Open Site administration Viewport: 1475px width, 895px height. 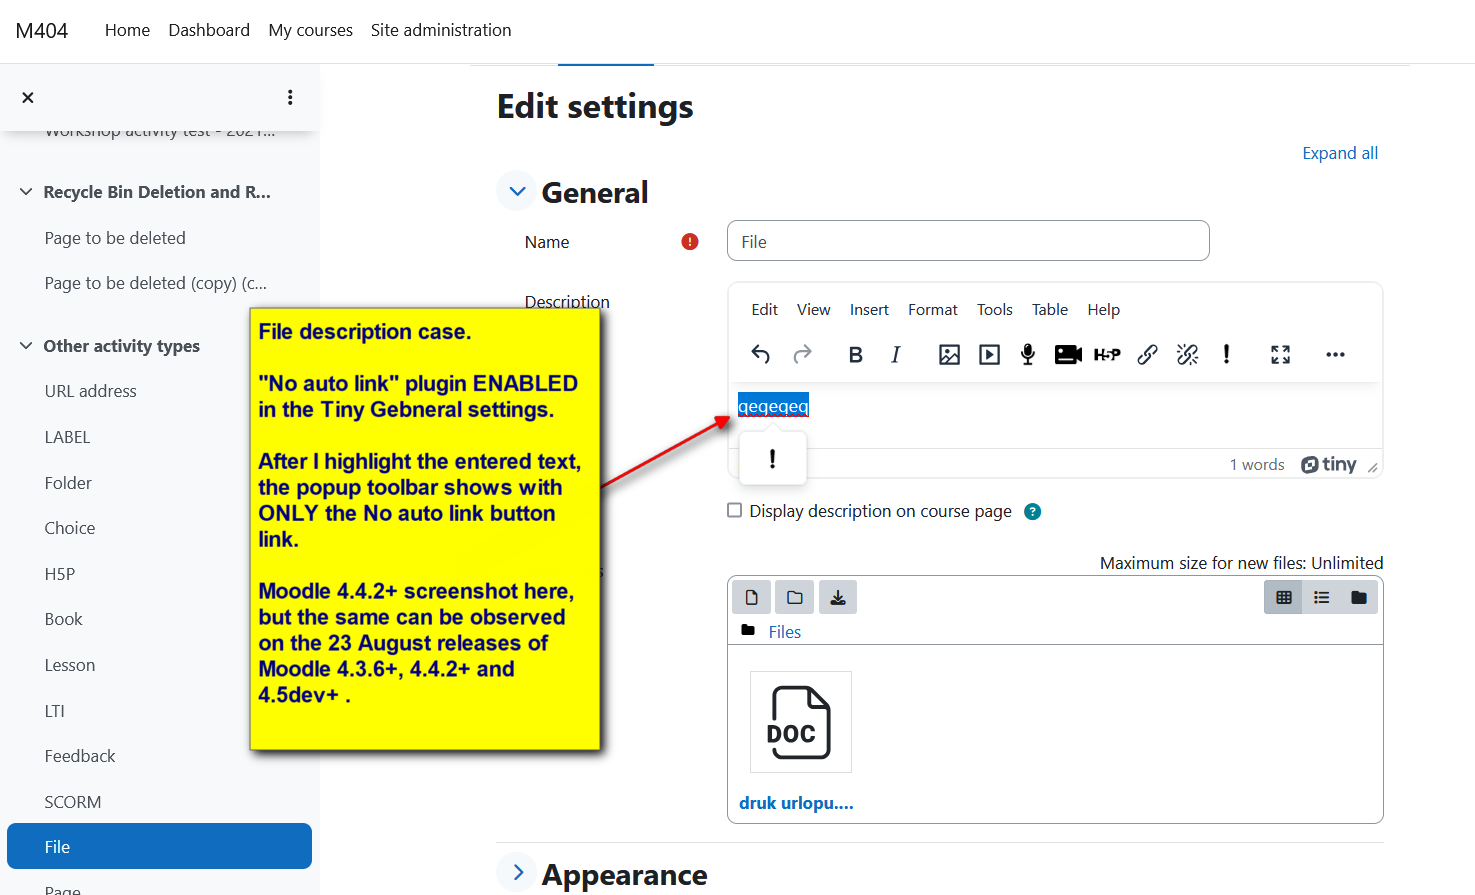[441, 30]
